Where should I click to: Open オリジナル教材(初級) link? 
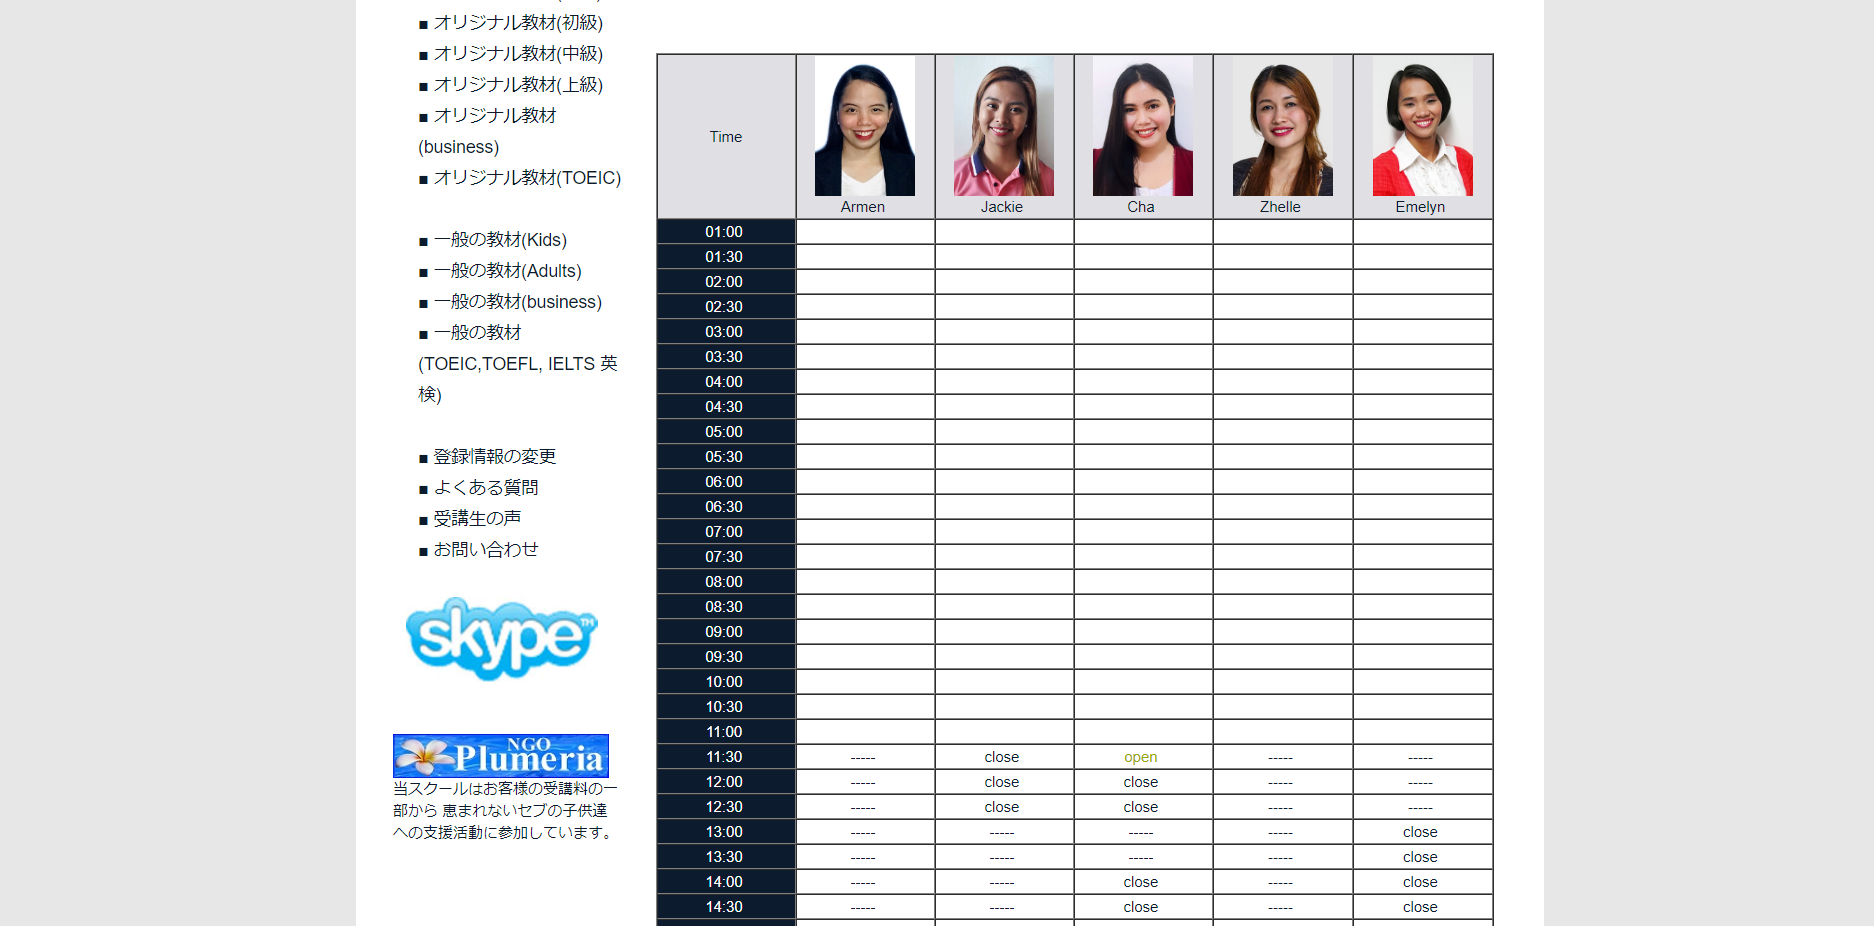coord(517,22)
